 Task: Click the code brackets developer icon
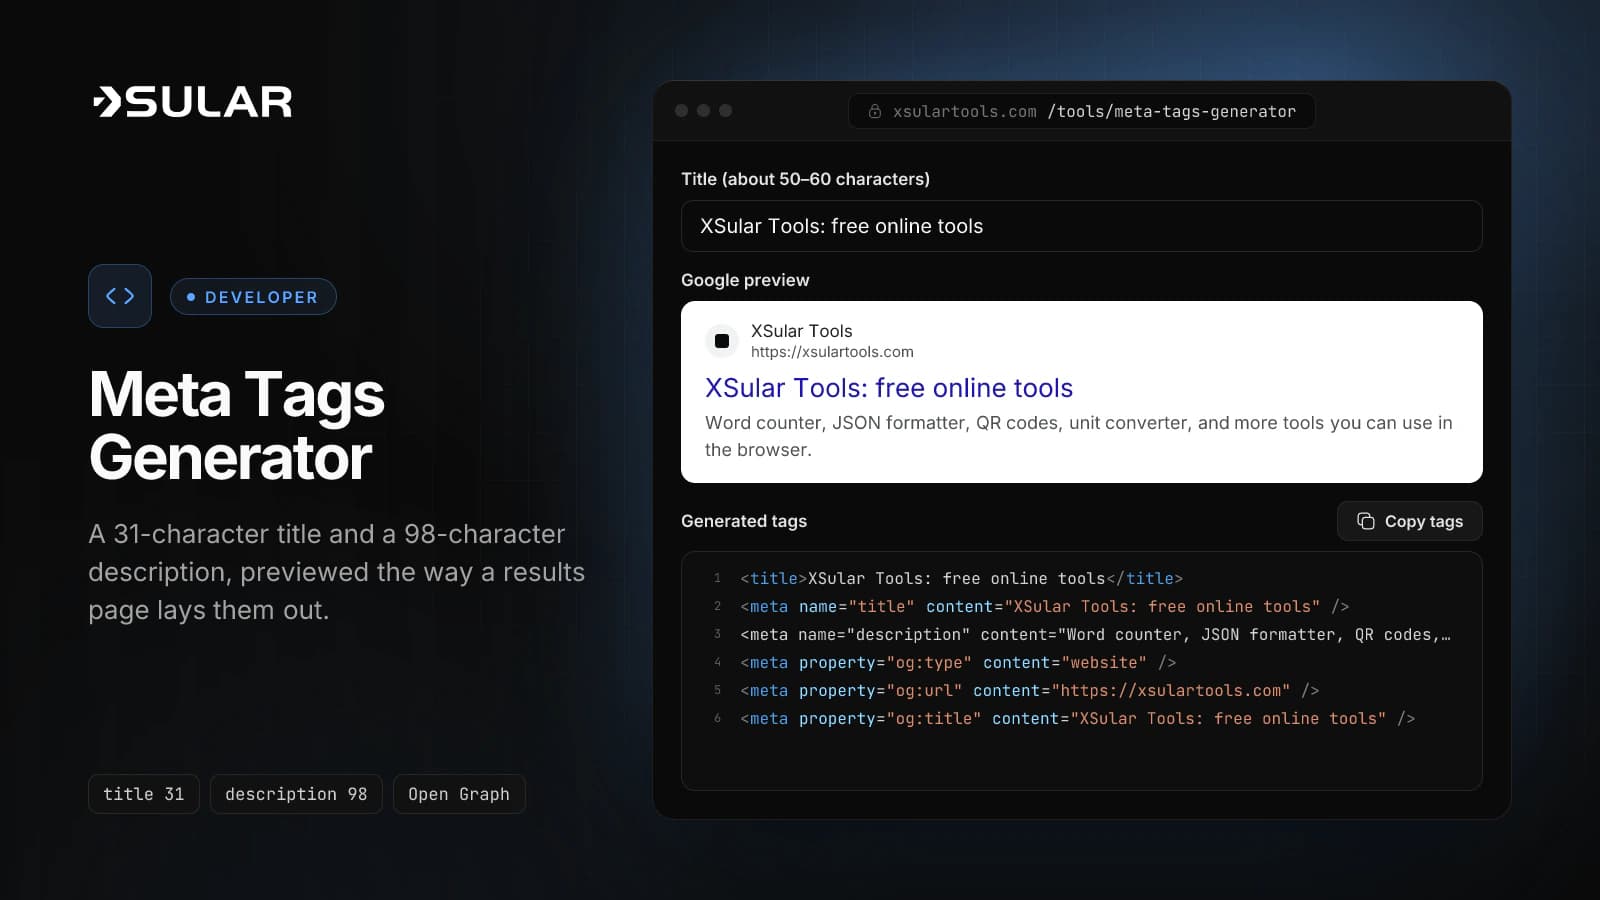point(120,296)
